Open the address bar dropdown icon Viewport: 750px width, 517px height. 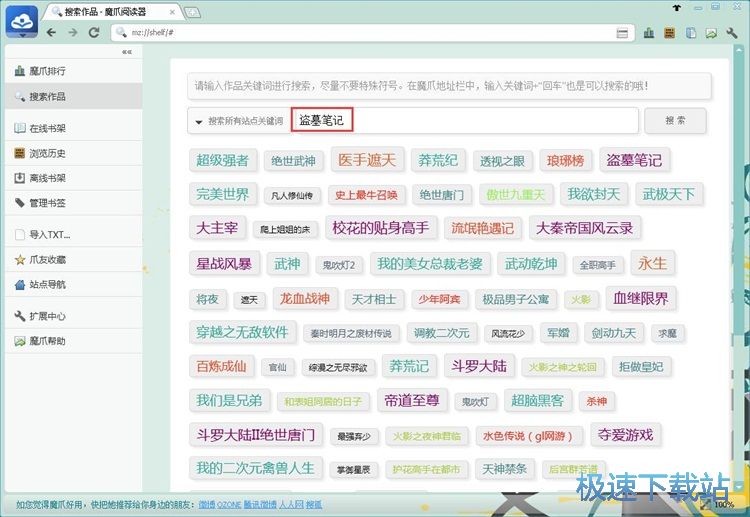click(622, 33)
